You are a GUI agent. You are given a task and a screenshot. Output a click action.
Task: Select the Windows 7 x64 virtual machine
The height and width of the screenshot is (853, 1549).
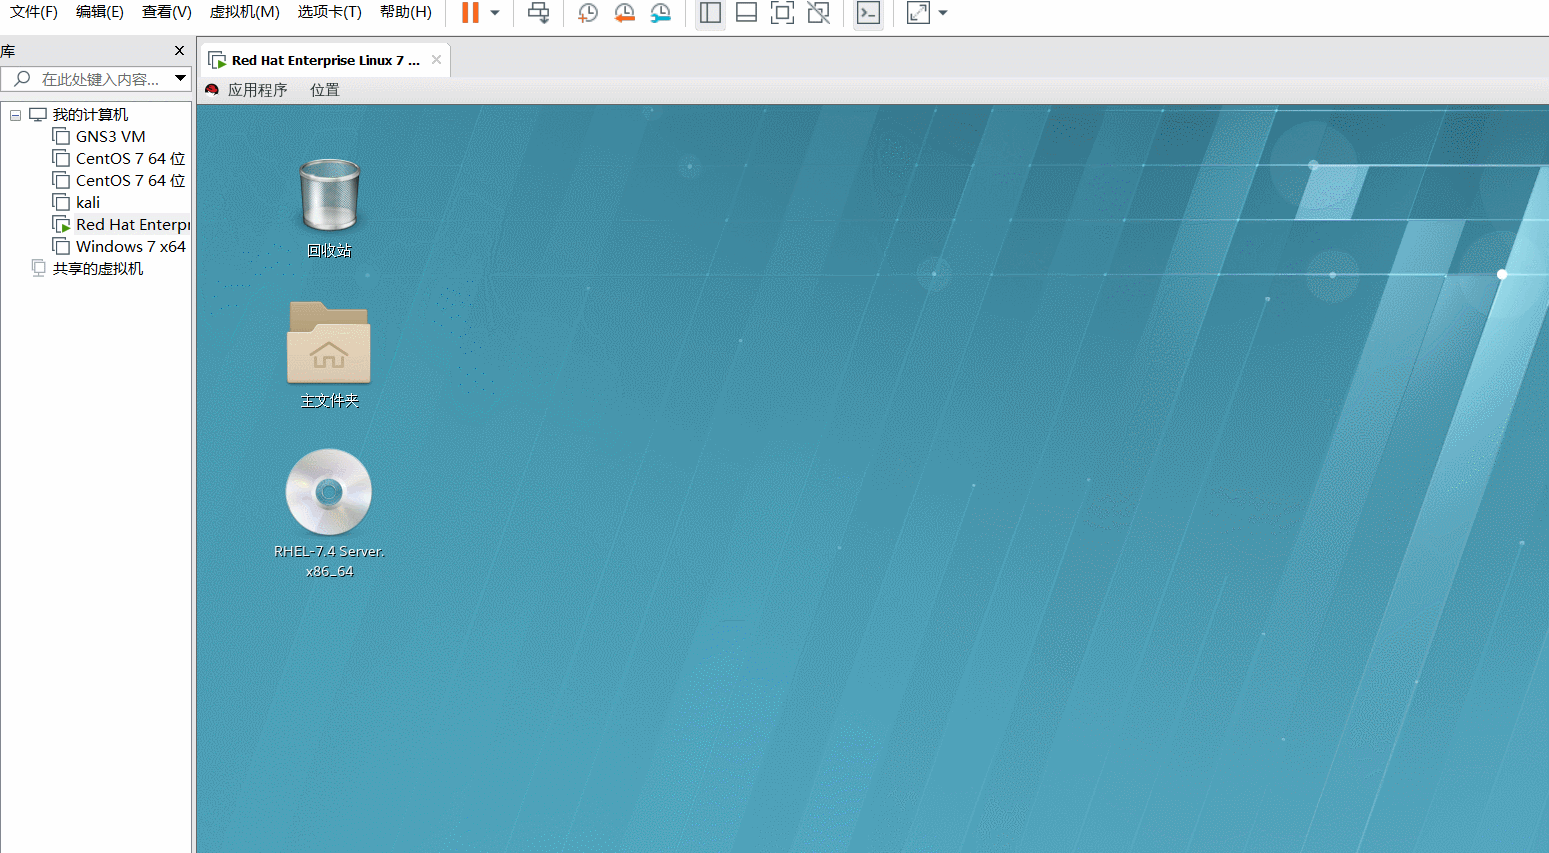(130, 247)
